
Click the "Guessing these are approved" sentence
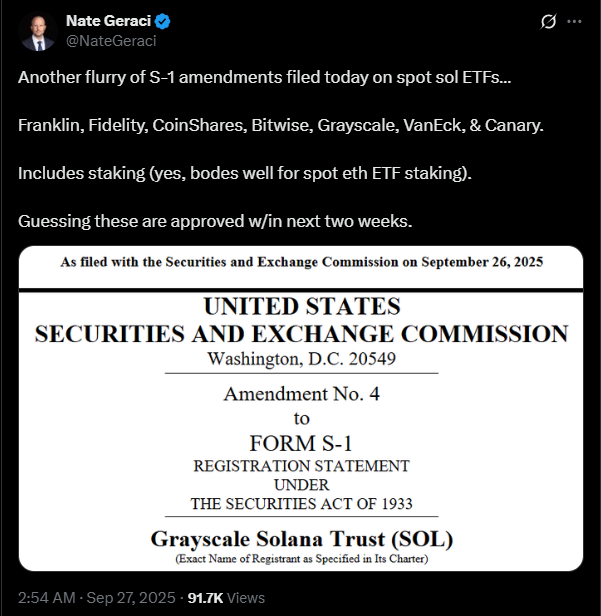215,221
